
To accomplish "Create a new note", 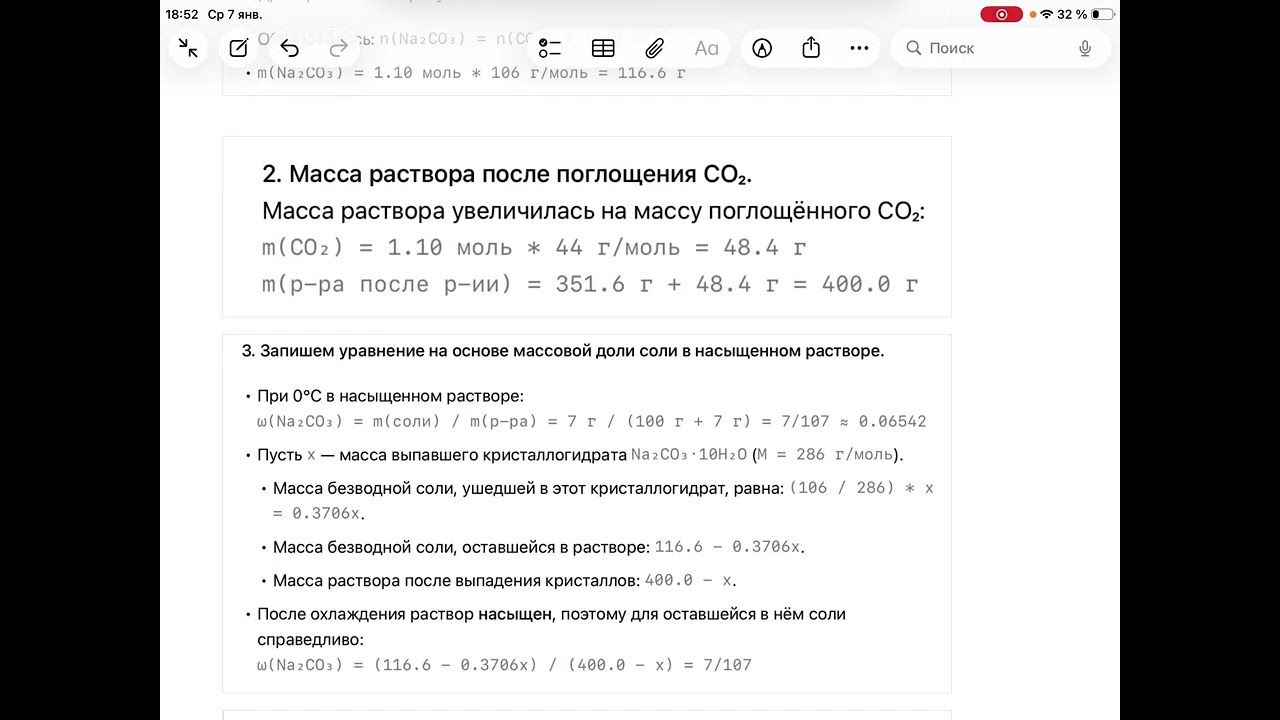I will pyautogui.click(x=238, y=48).
